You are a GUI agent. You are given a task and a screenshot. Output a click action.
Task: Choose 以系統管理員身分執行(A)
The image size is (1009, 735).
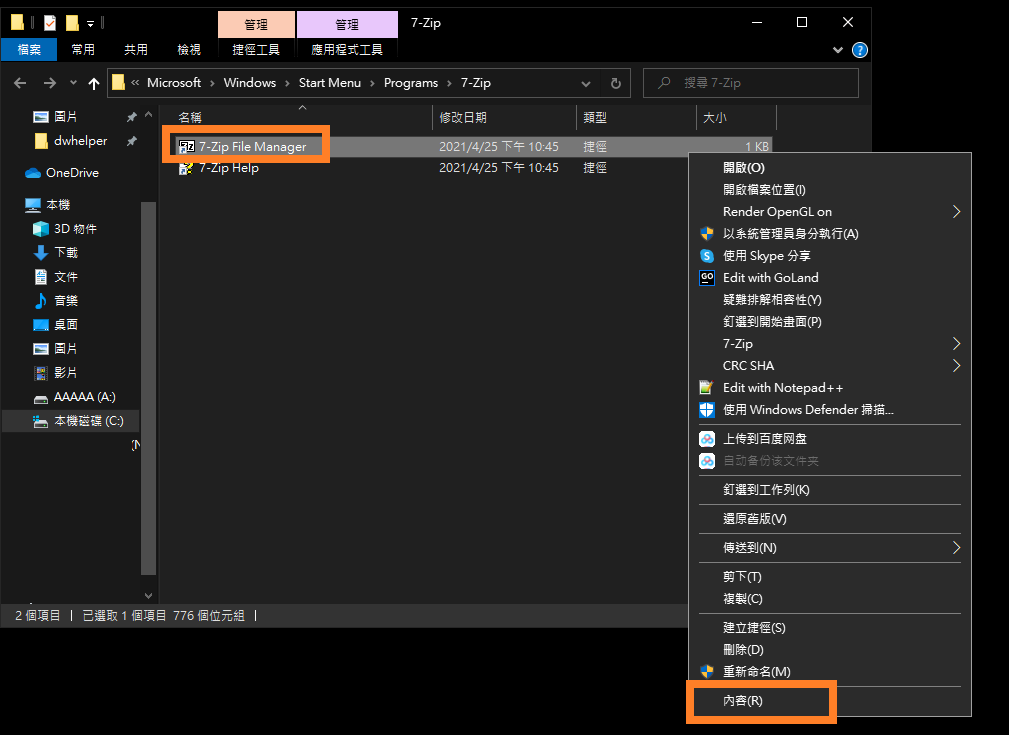(x=790, y=234)
